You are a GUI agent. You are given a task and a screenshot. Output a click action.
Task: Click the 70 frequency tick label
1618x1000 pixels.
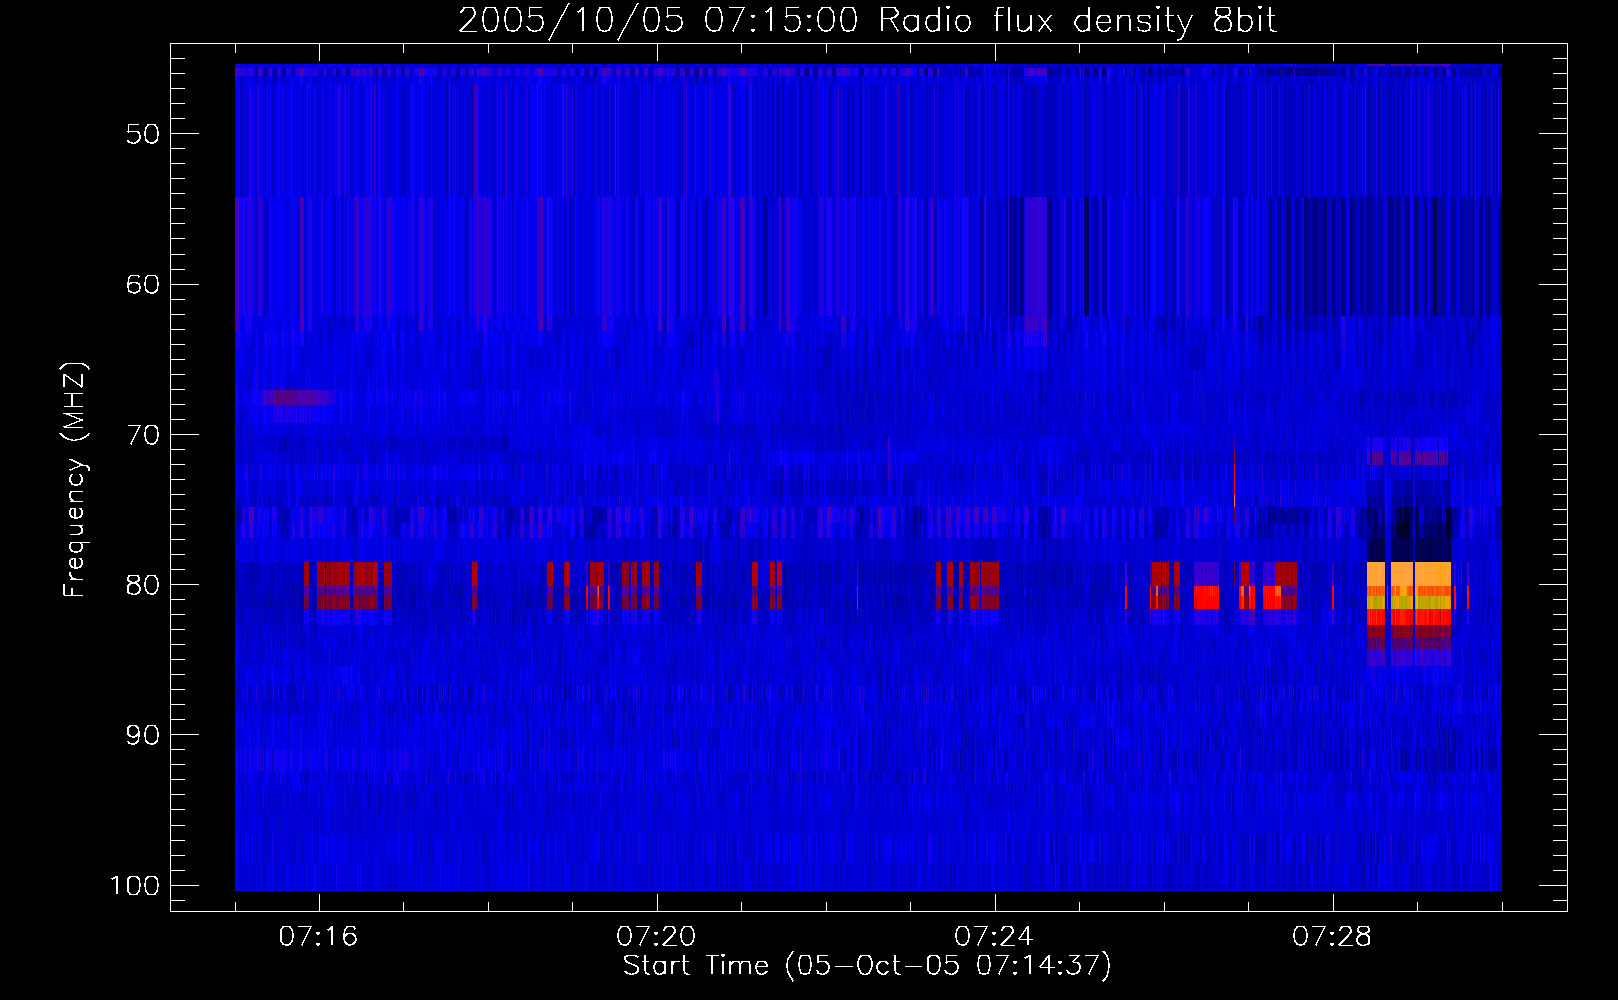coord(143,435)
